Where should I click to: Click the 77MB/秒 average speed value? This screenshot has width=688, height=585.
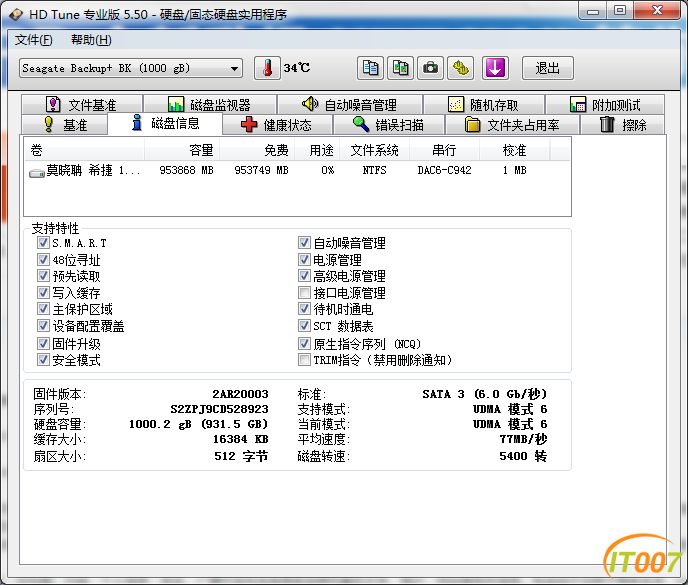coord(523,439)
